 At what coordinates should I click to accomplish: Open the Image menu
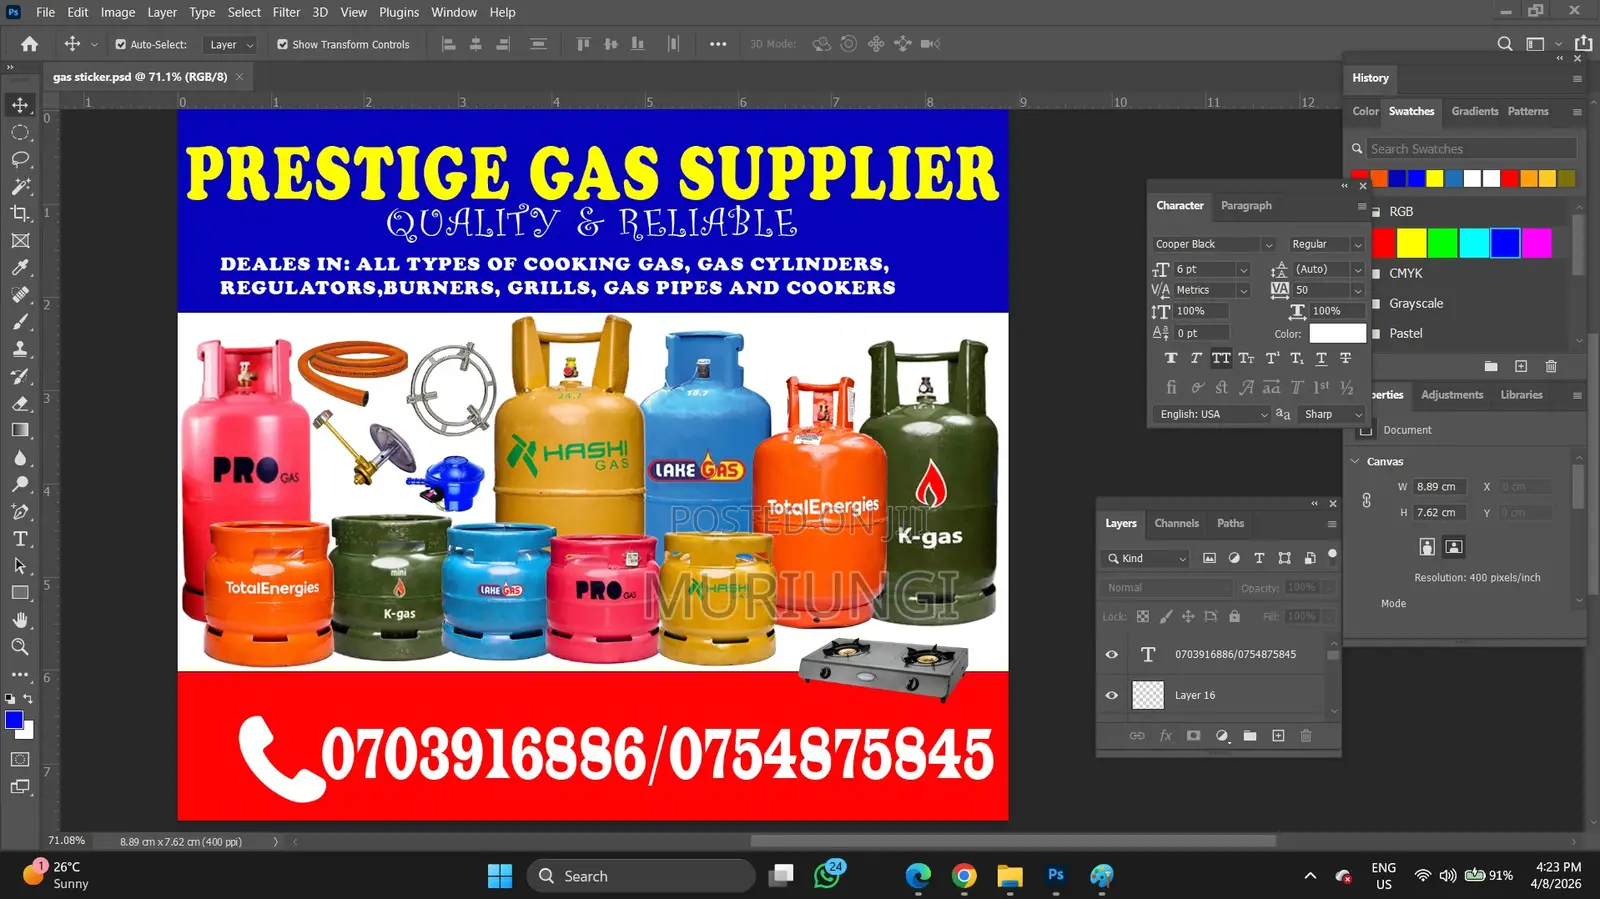pos(118,12)
